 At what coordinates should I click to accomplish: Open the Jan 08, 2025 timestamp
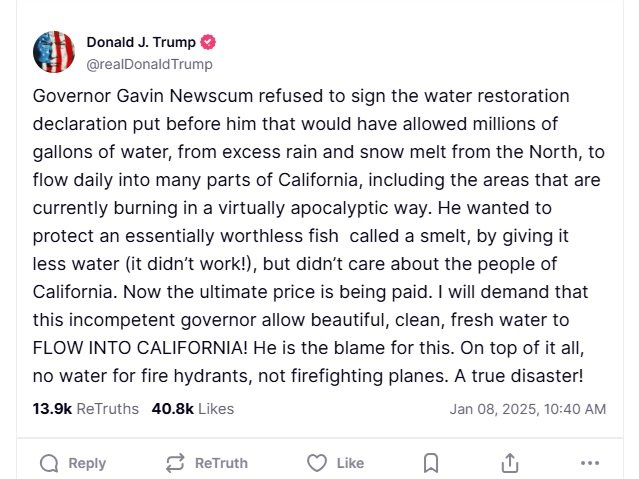tap(527, 409)
